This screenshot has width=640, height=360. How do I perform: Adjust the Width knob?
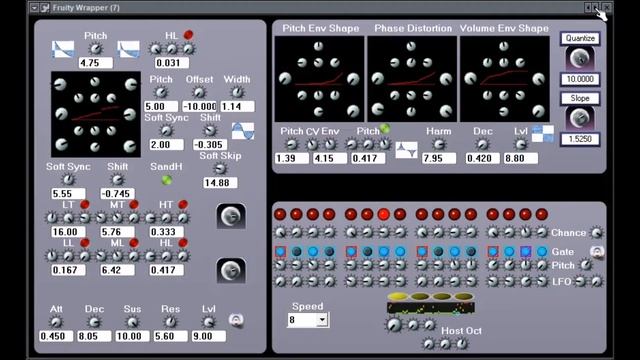pyautogui.click(x=237, y=92)
